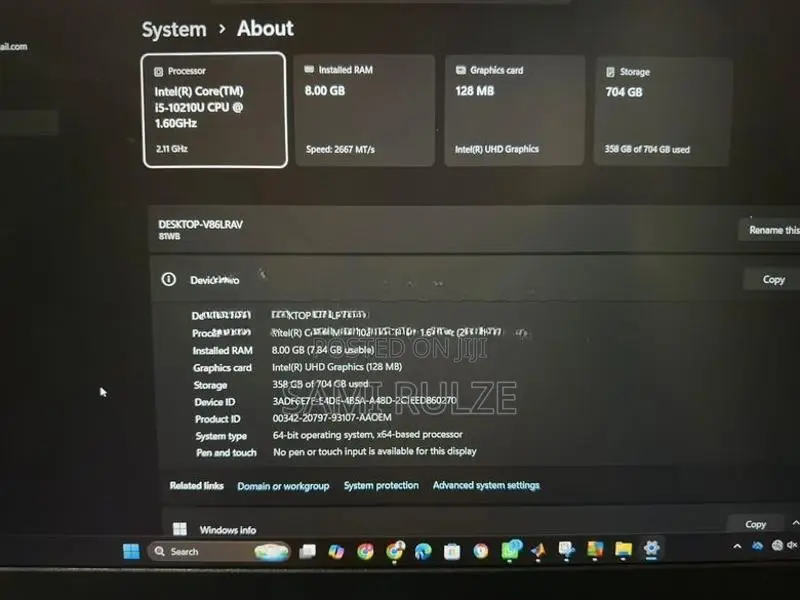Open Google Chrome from the taskbar

(x=365, y=551)
